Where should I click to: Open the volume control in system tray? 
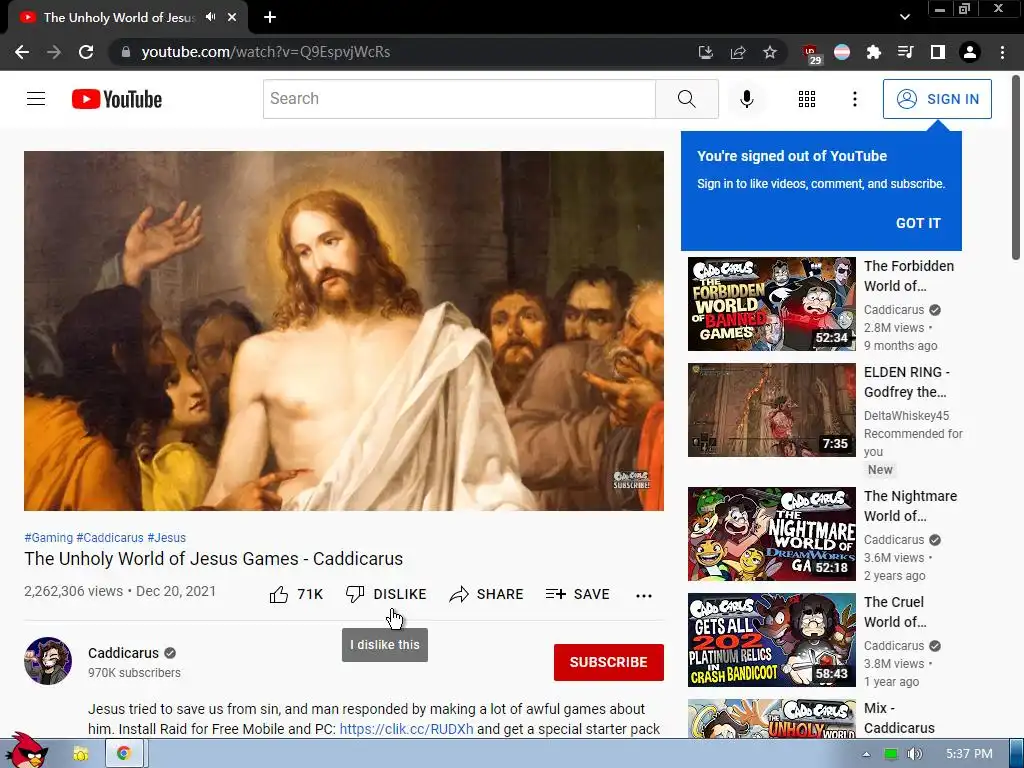[915, 754]
